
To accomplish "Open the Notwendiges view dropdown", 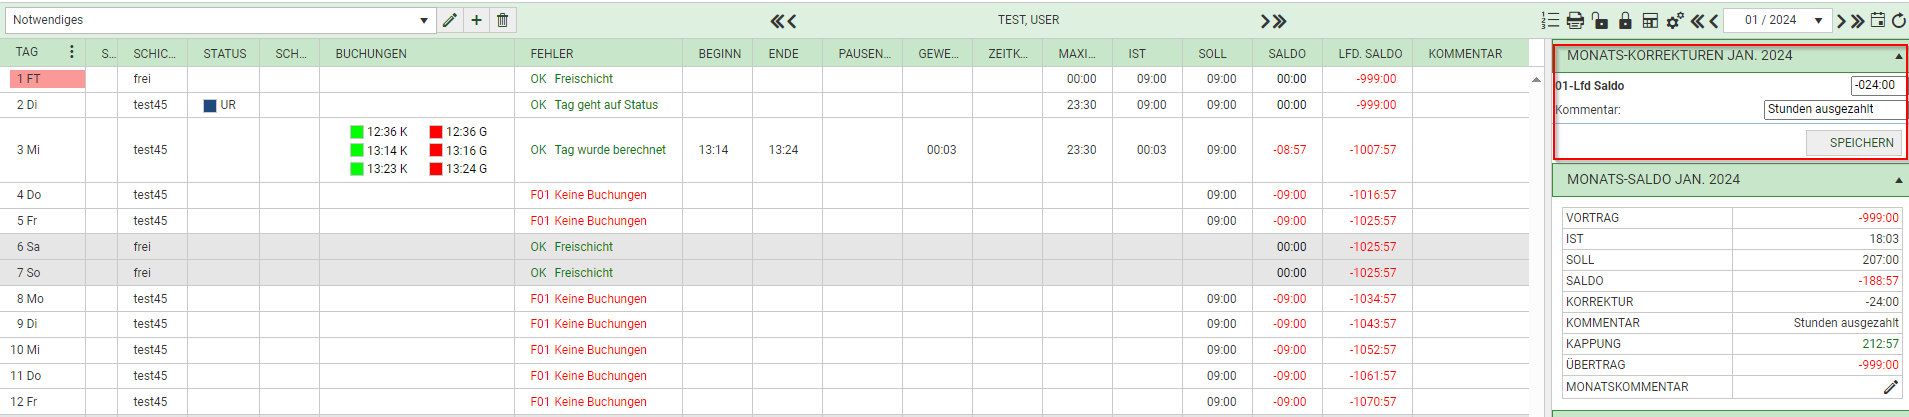I will 424,20.
